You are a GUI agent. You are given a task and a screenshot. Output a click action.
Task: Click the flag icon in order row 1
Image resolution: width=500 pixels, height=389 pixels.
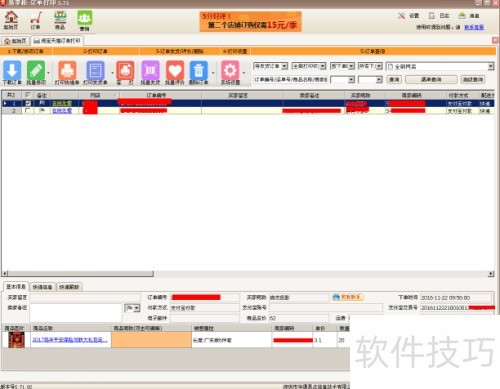click(x=42, y=103)
